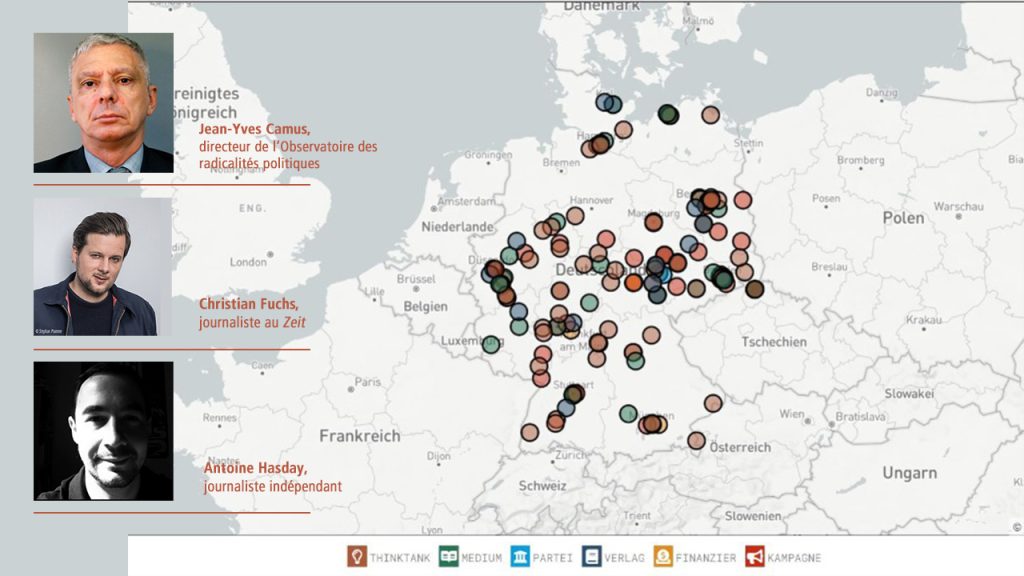Click the Frankreich country label on map
Viewport: 1024px width, 576px height.
359,436
